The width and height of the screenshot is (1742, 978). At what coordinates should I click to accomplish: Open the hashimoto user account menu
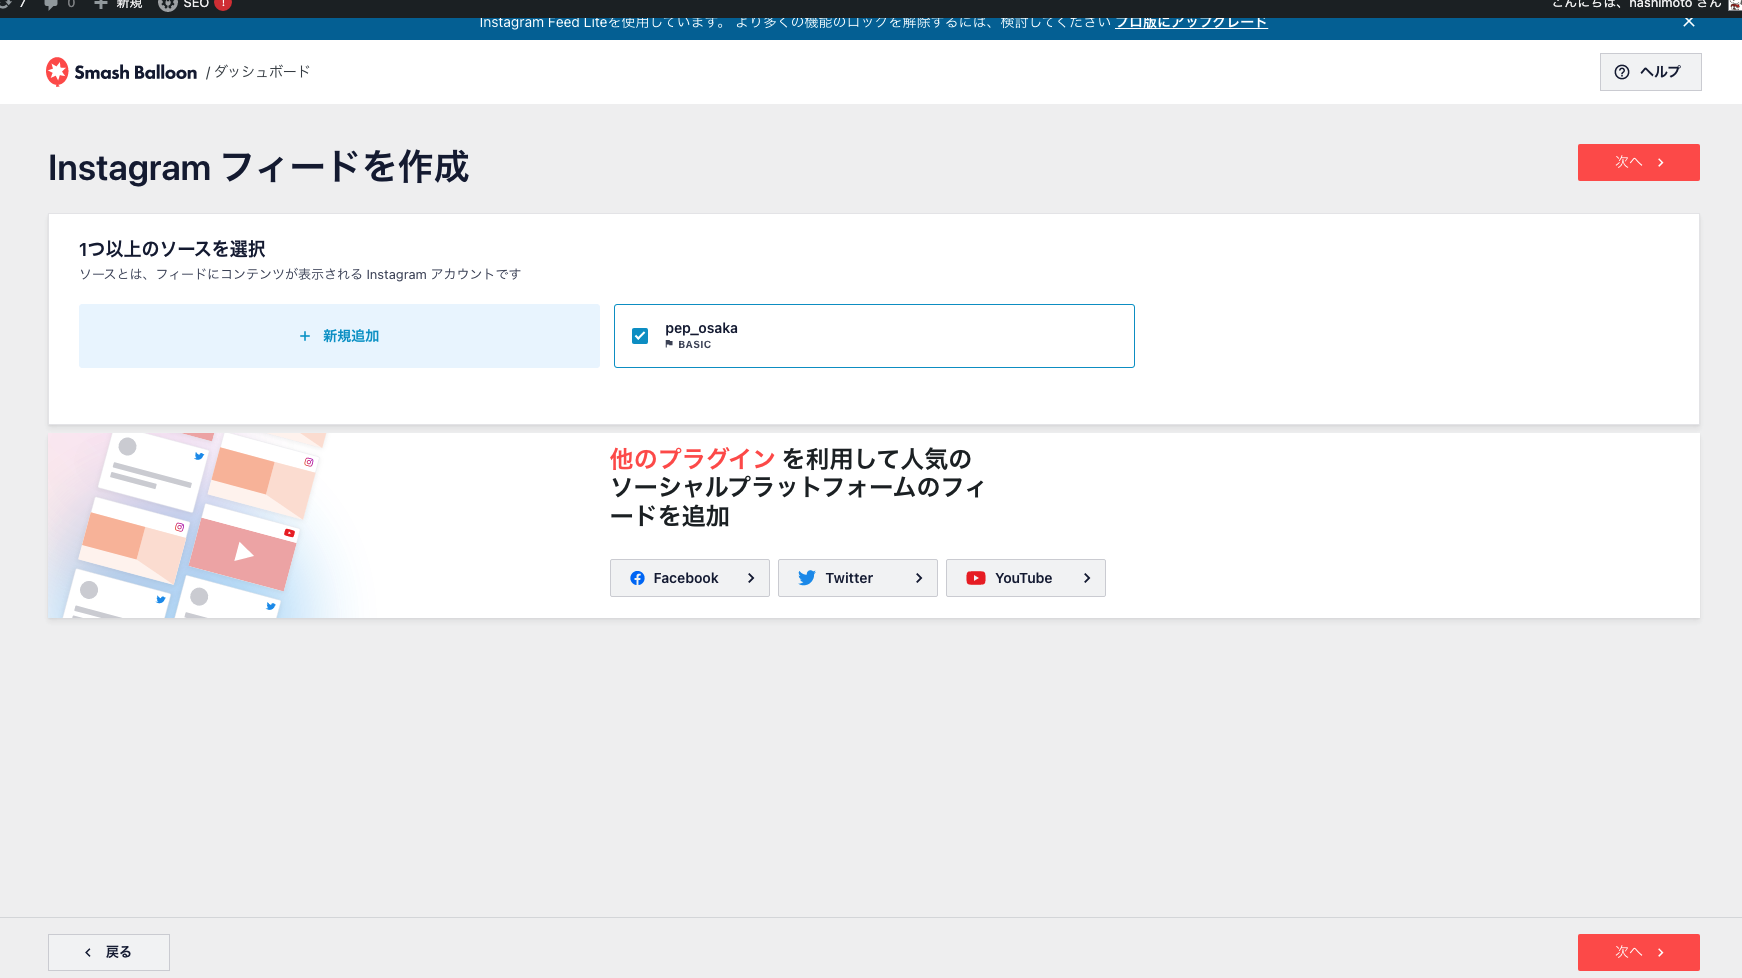[1646, 5]
